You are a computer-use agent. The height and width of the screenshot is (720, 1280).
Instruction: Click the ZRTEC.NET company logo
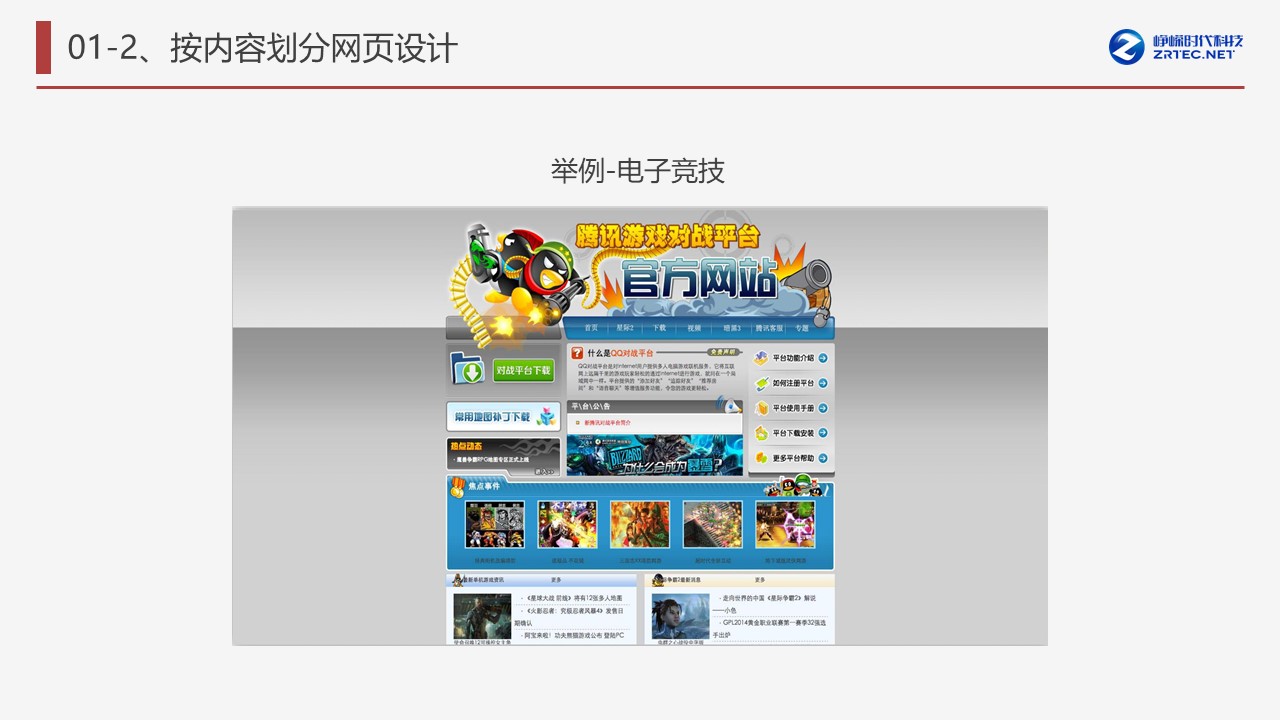point(1176,46)
